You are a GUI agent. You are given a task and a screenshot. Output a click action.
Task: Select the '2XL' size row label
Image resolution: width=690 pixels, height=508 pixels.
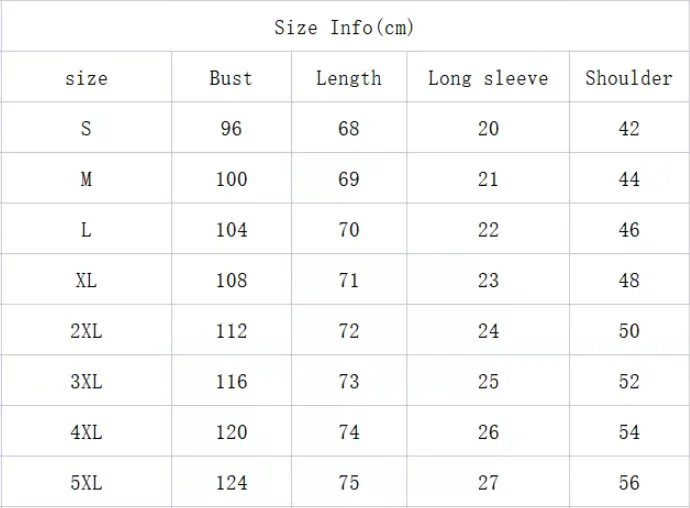click(x=86, y=331)
